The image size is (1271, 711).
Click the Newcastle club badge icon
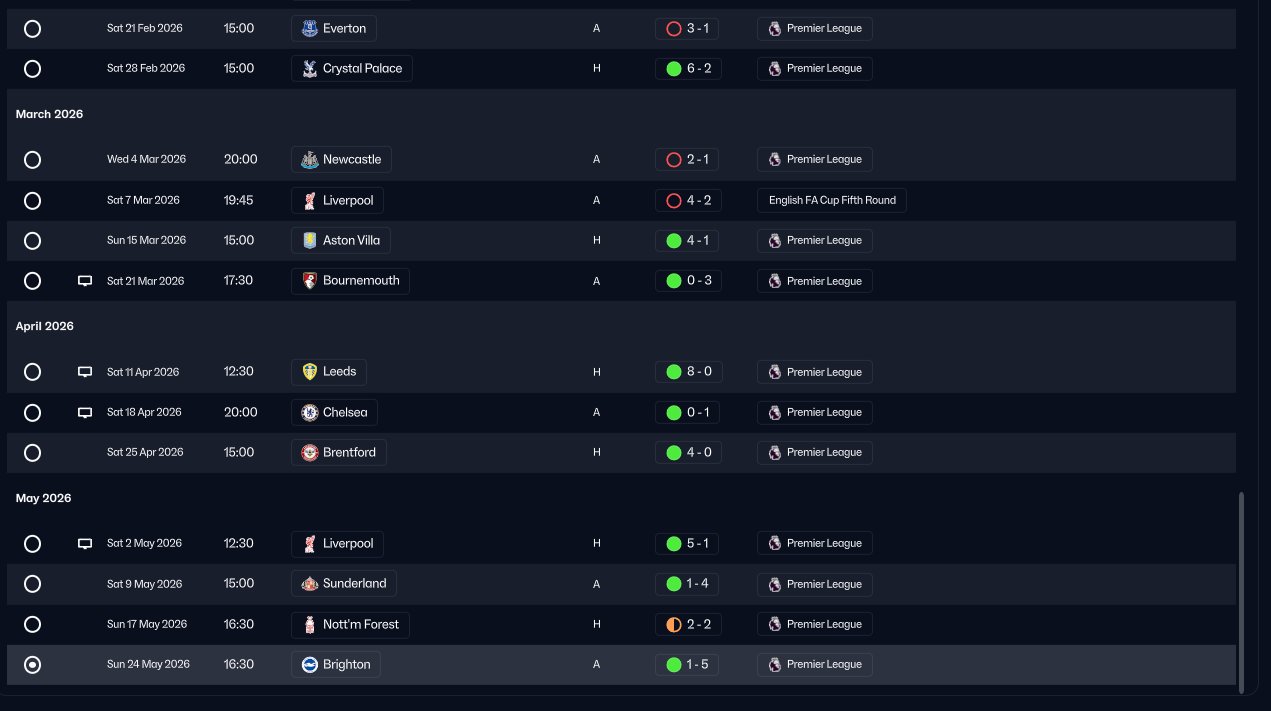(310, 160)
